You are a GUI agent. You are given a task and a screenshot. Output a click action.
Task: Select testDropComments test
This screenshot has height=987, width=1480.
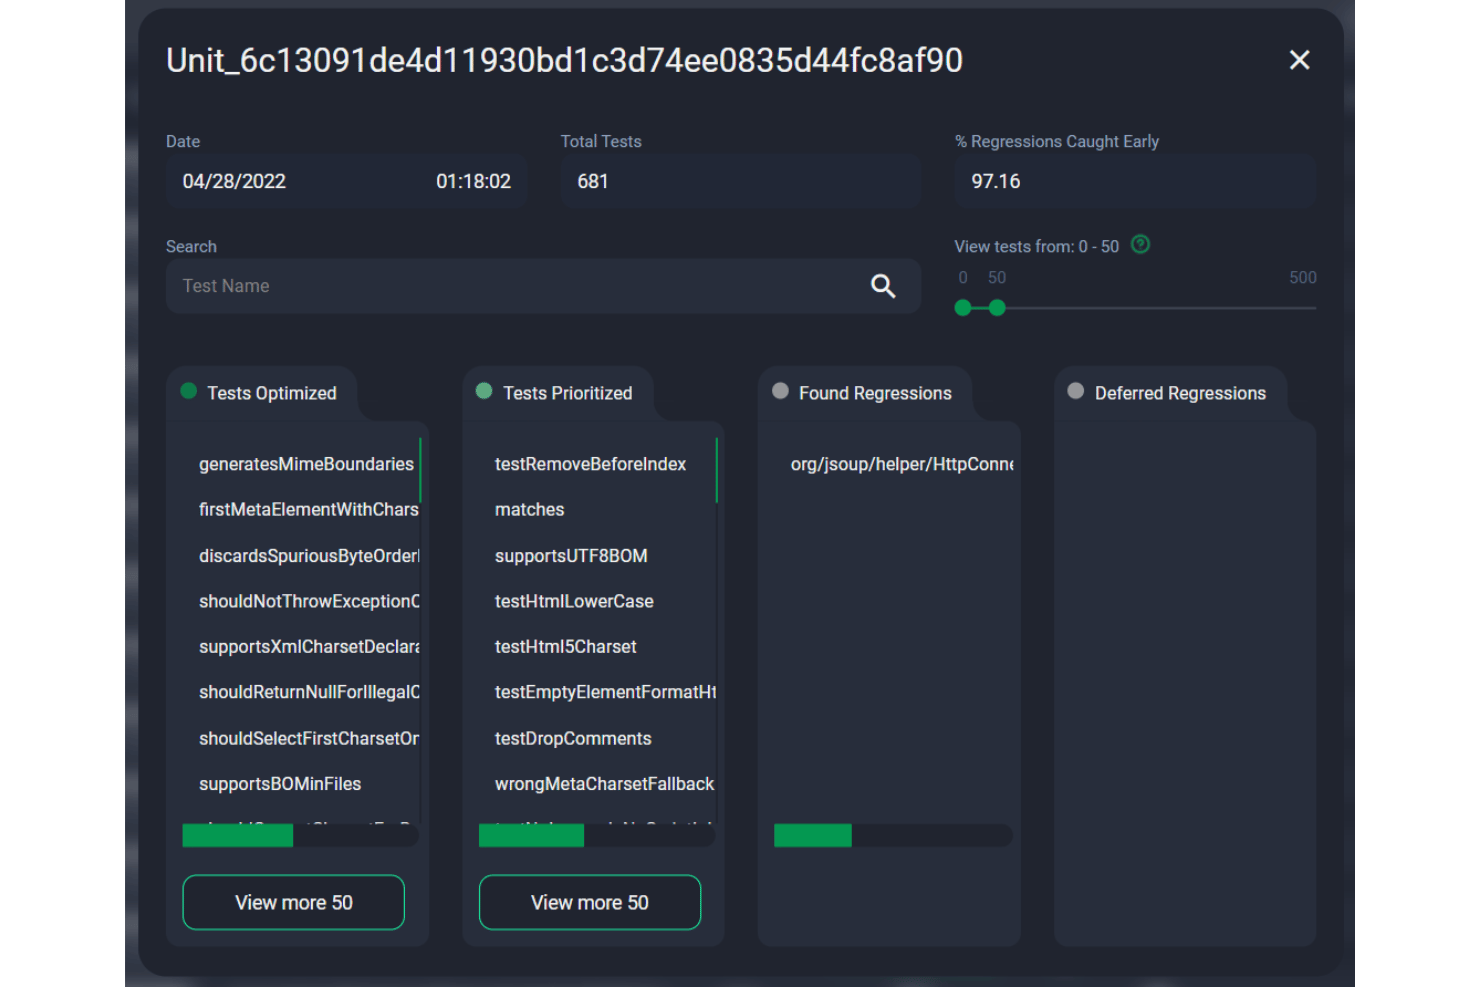[x=573, y=738]
